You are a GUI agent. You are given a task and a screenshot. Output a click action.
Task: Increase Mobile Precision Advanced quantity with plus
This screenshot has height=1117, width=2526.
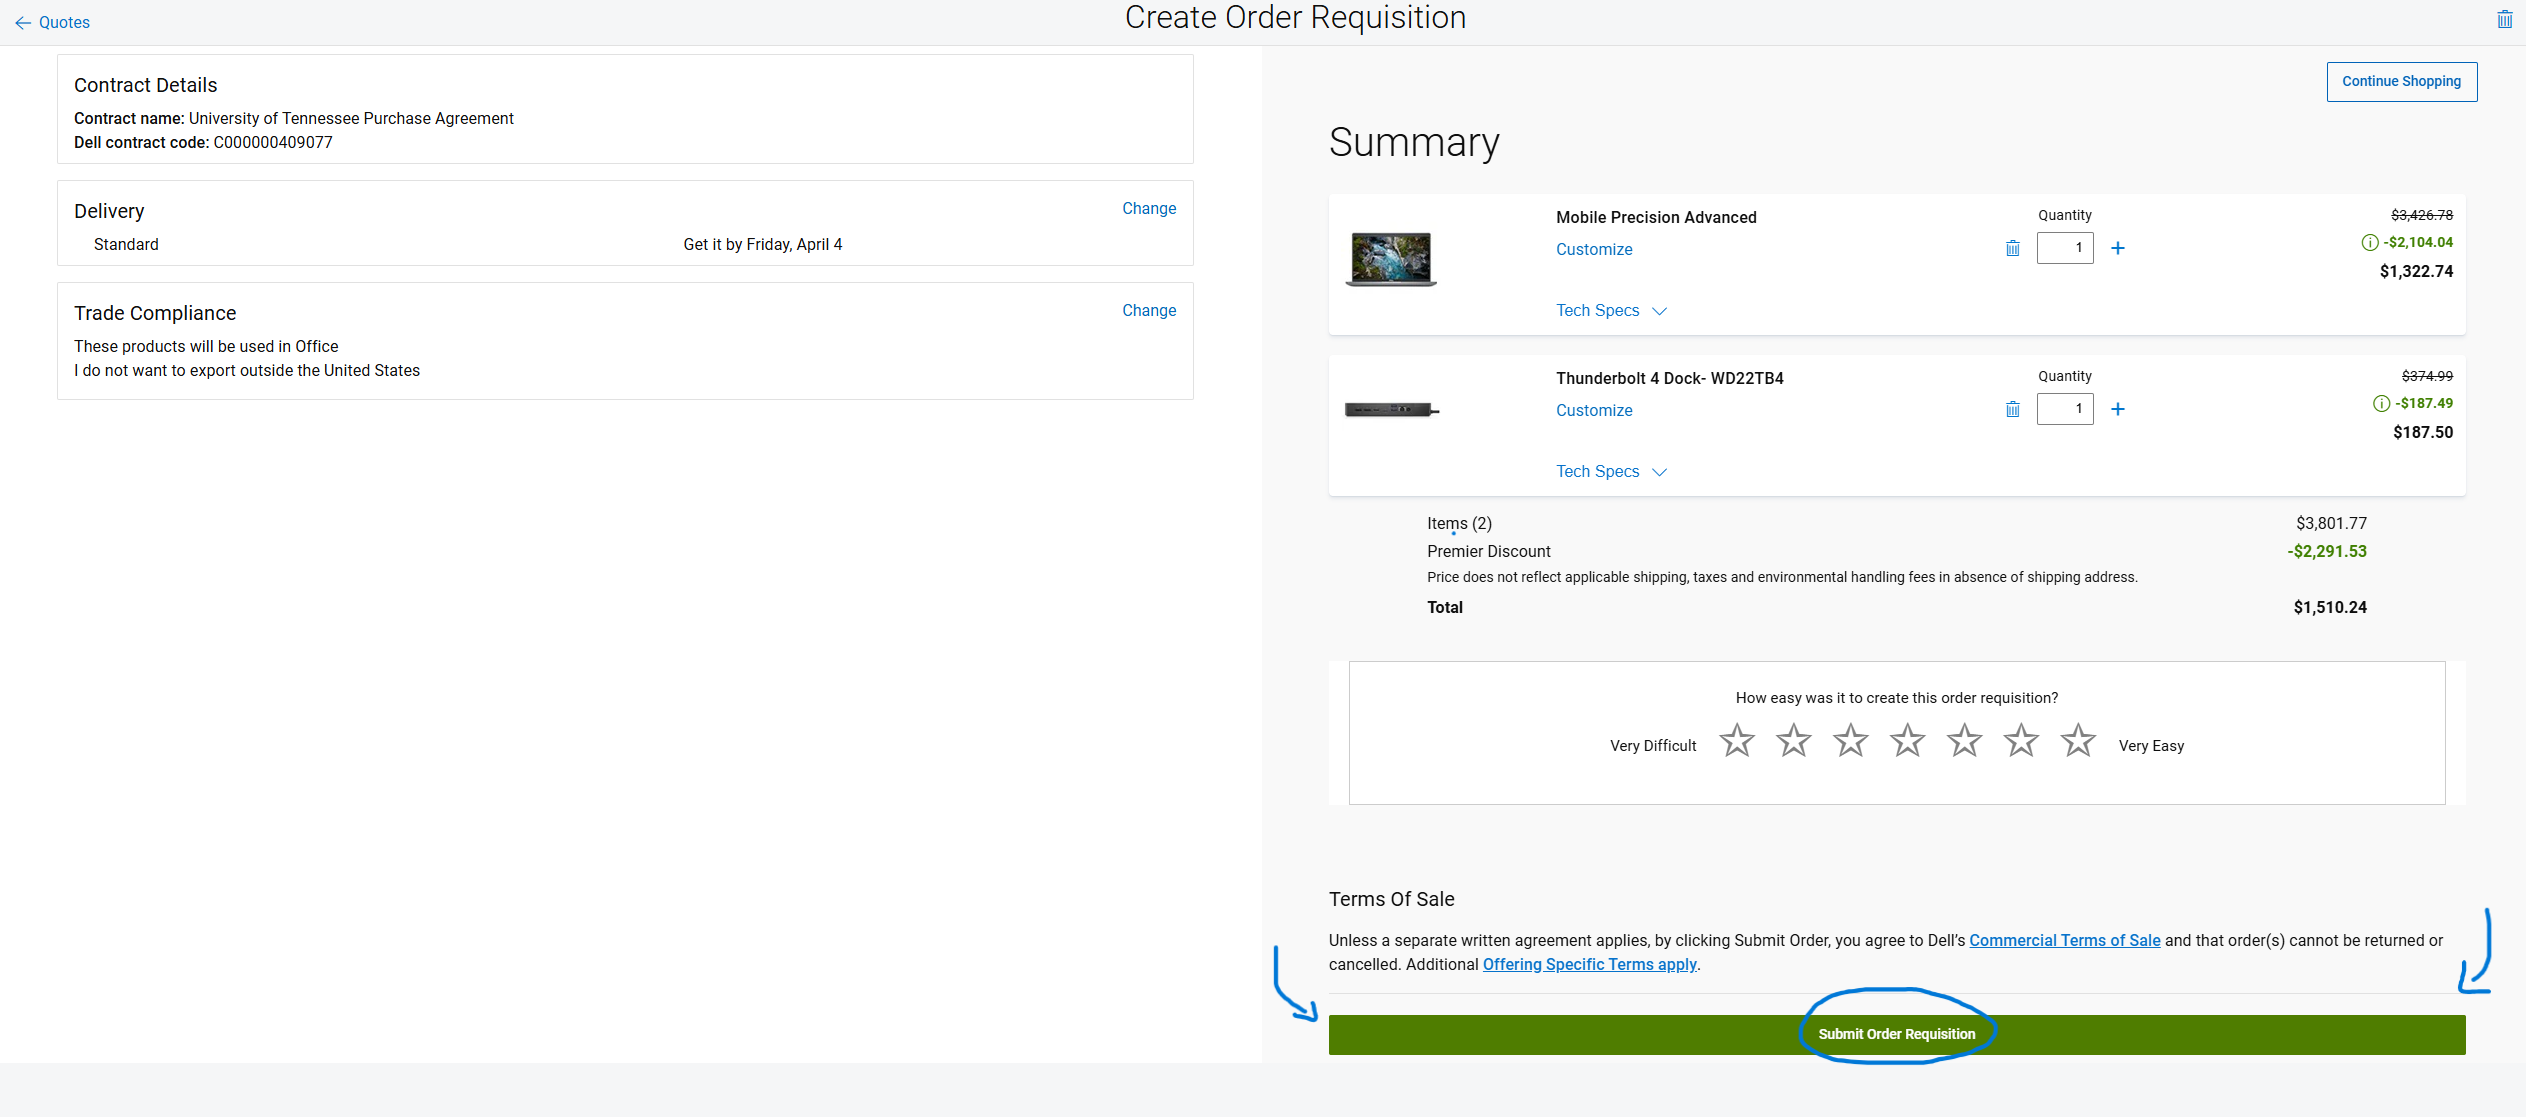pos(2117,248)
